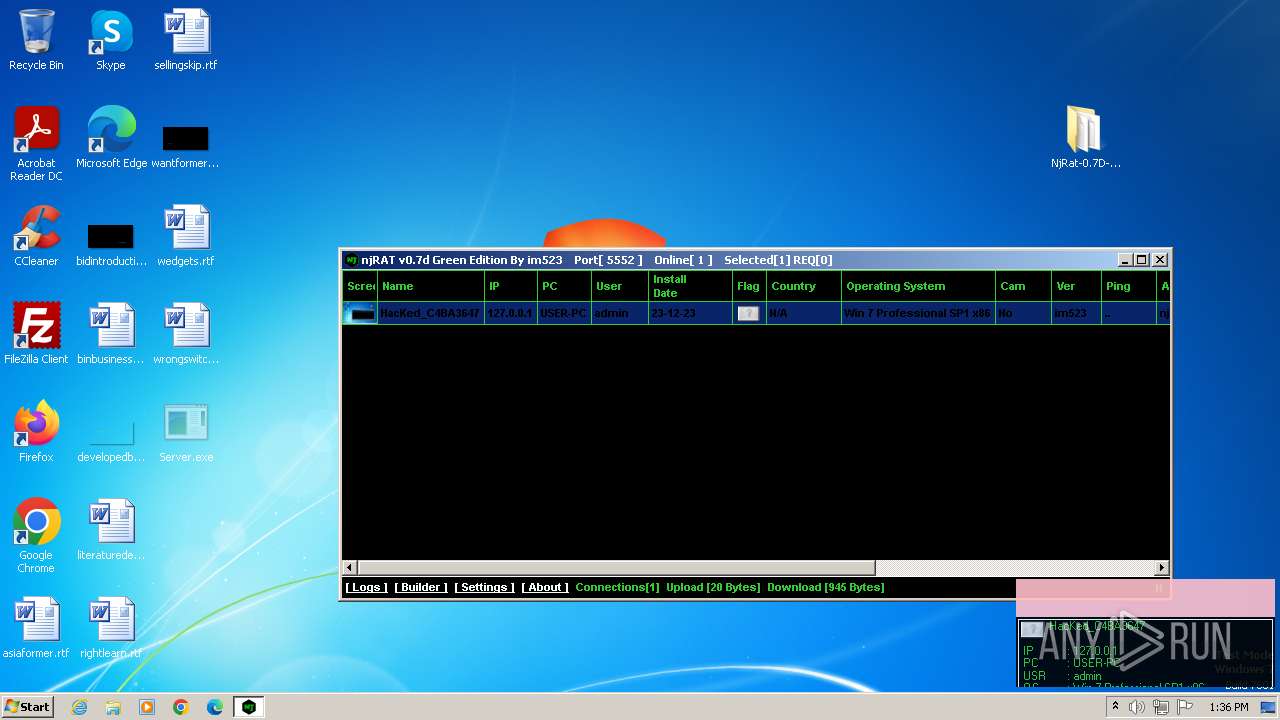1280x720 pixels.
Task: Sort by the Cam column header
Action: (1022, 286)
